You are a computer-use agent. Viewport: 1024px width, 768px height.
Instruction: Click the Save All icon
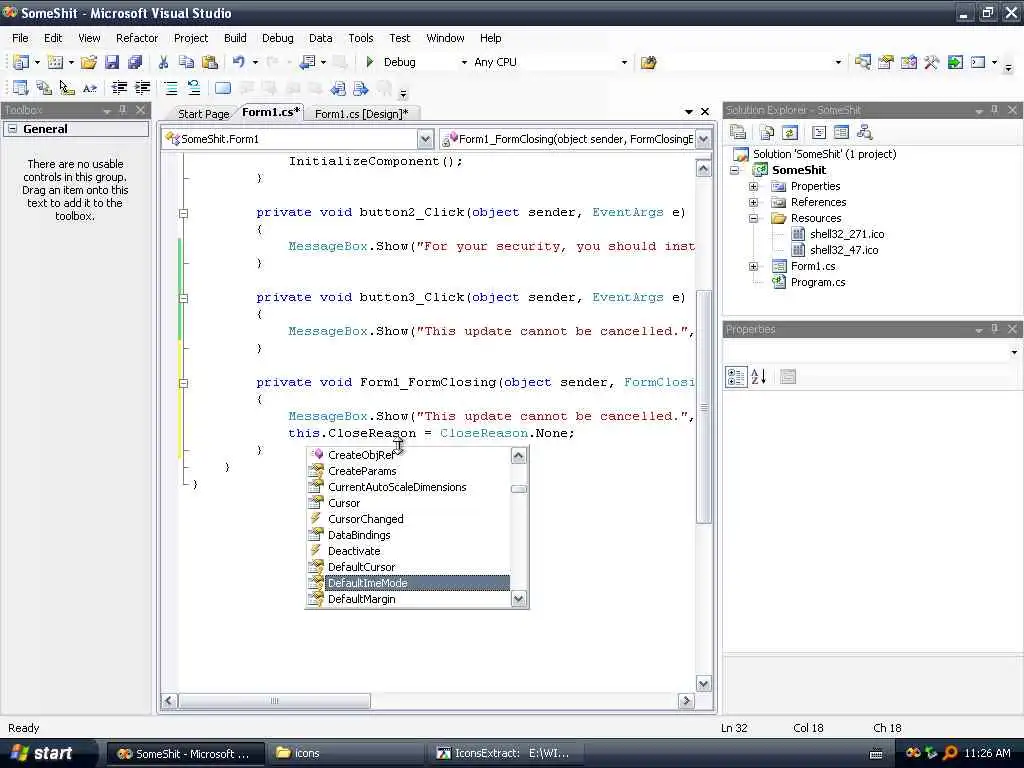click(x=135, y=62)
